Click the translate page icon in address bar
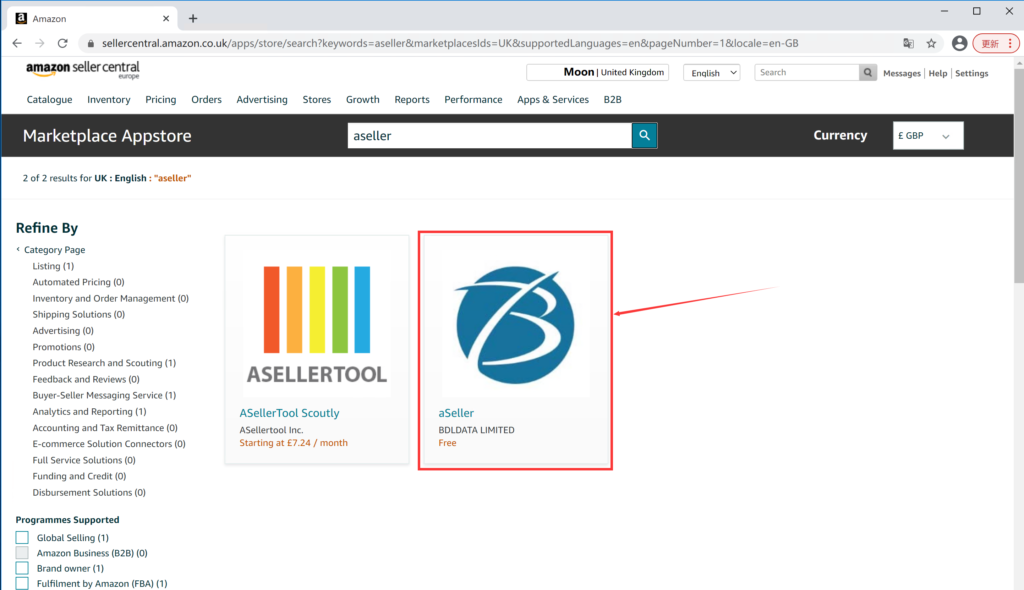The width and height of the screenshot is (1024, 590). pyautogui.click(x=908, y=43)
